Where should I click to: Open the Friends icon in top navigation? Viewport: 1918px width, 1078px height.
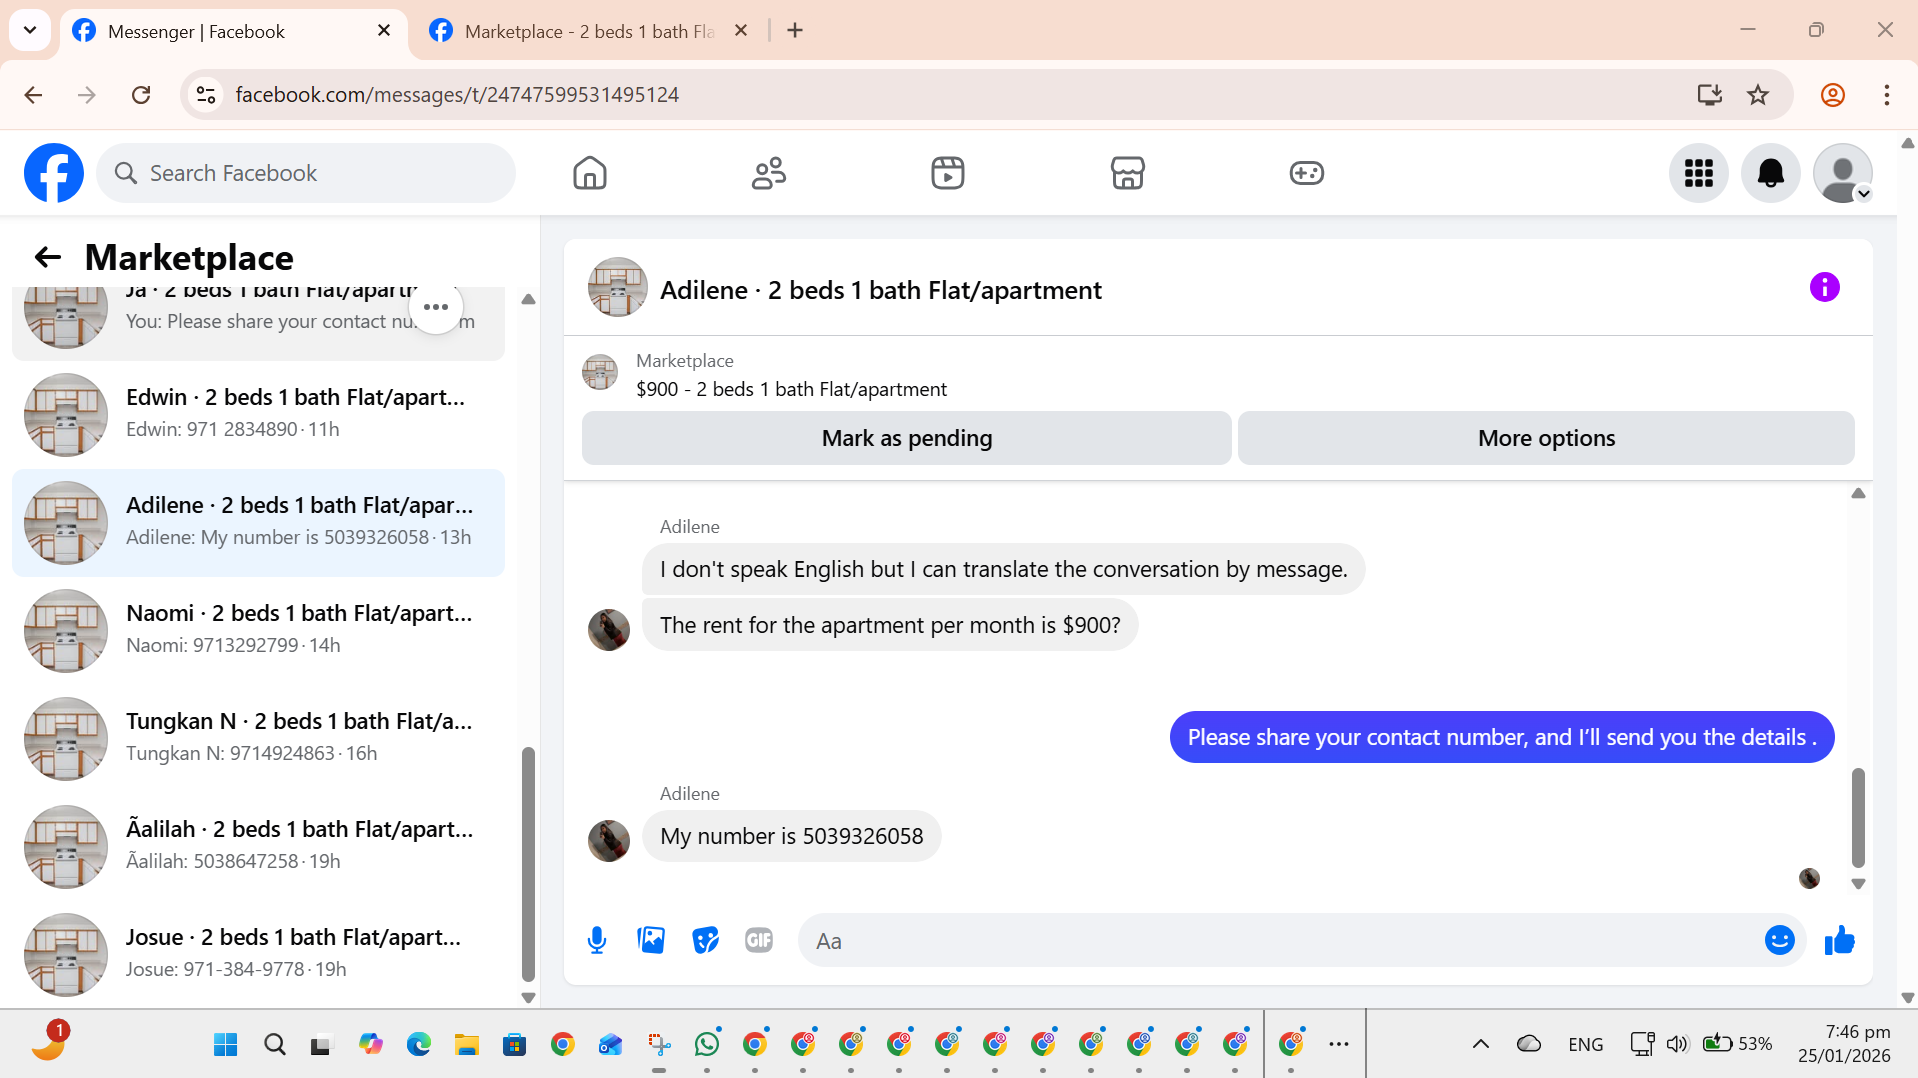(769, 173)
